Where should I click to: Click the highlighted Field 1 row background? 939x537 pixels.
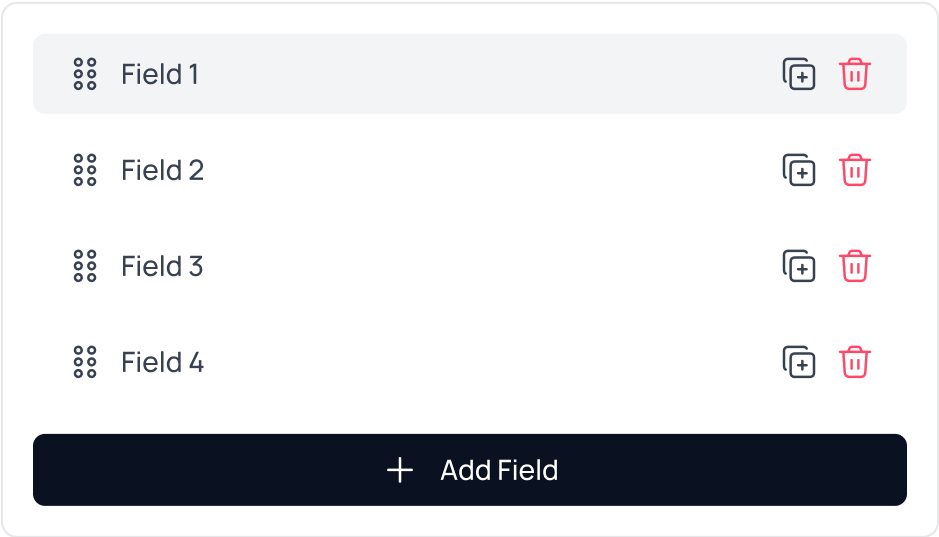tap(480, 74)
